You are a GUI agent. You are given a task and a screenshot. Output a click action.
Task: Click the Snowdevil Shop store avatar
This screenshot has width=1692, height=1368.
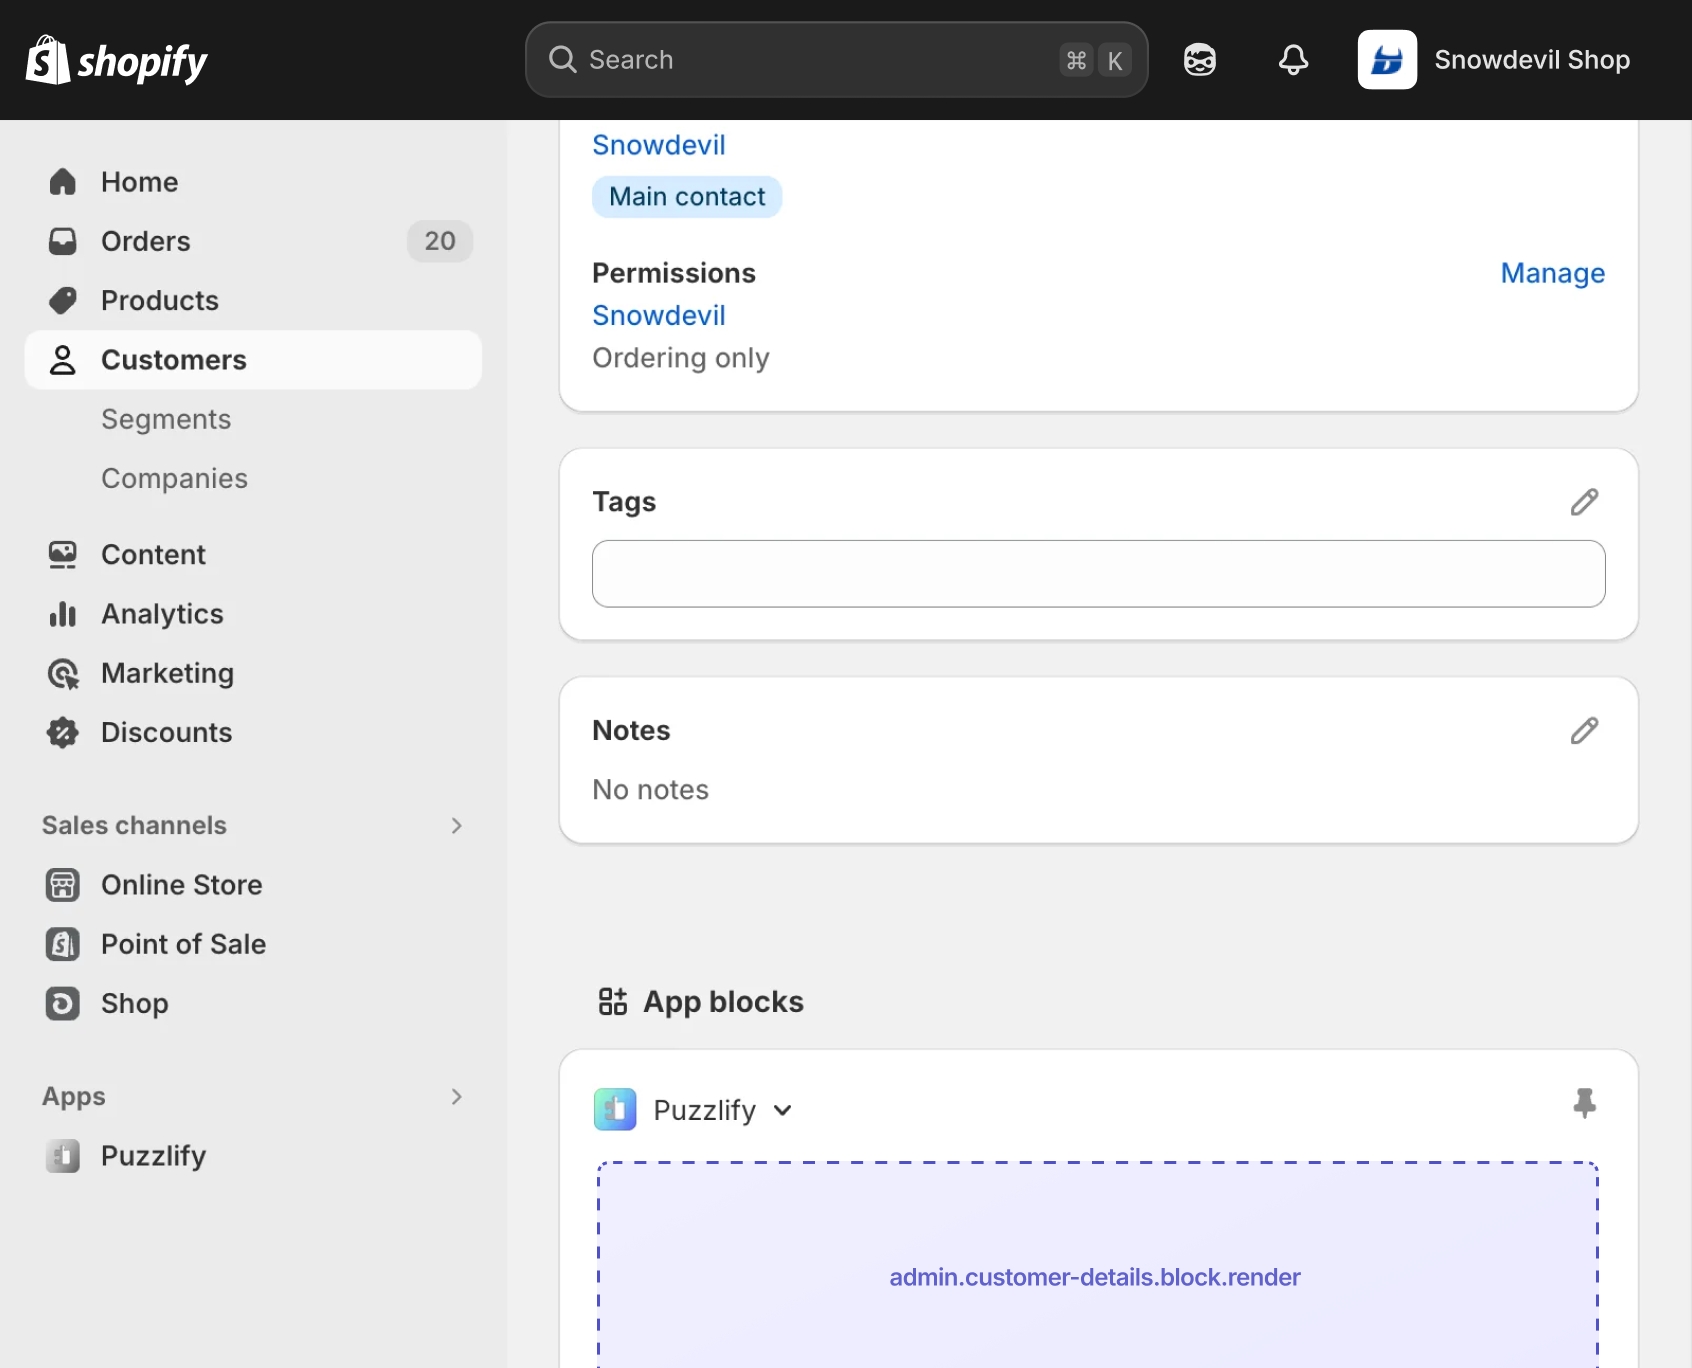(x=1387, y=60)
